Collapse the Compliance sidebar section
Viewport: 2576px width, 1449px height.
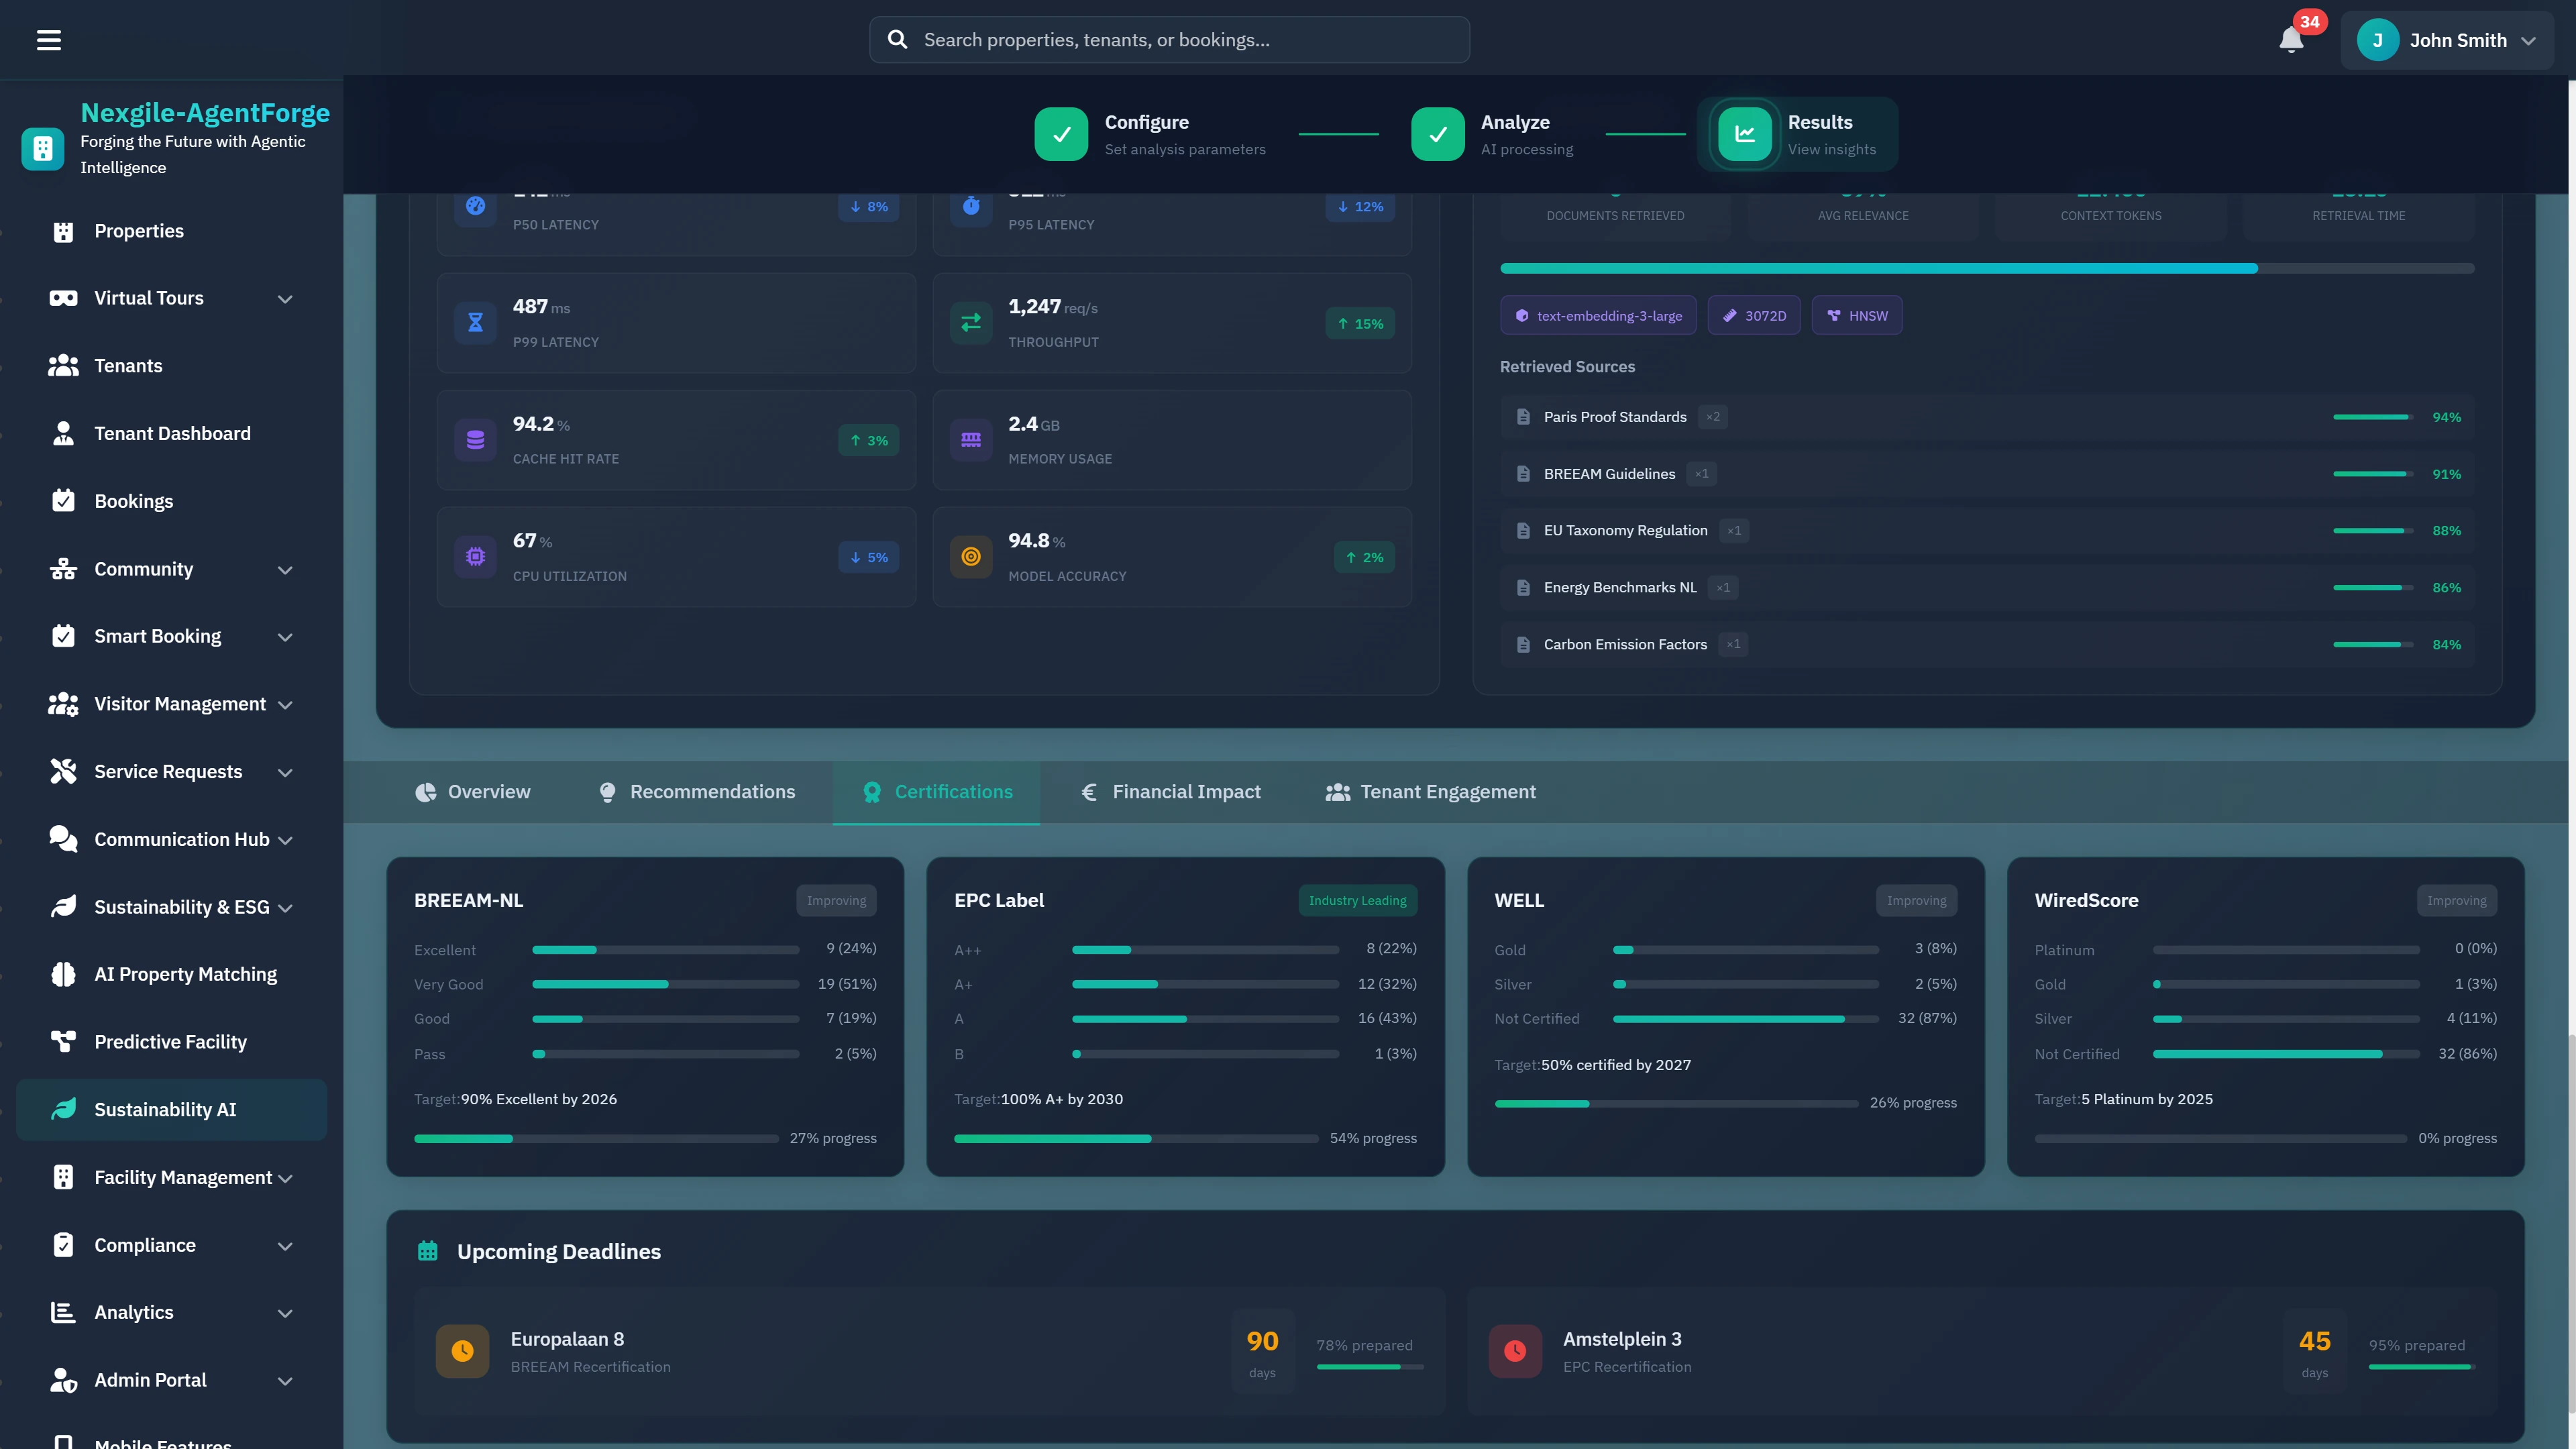[285, 1246]
